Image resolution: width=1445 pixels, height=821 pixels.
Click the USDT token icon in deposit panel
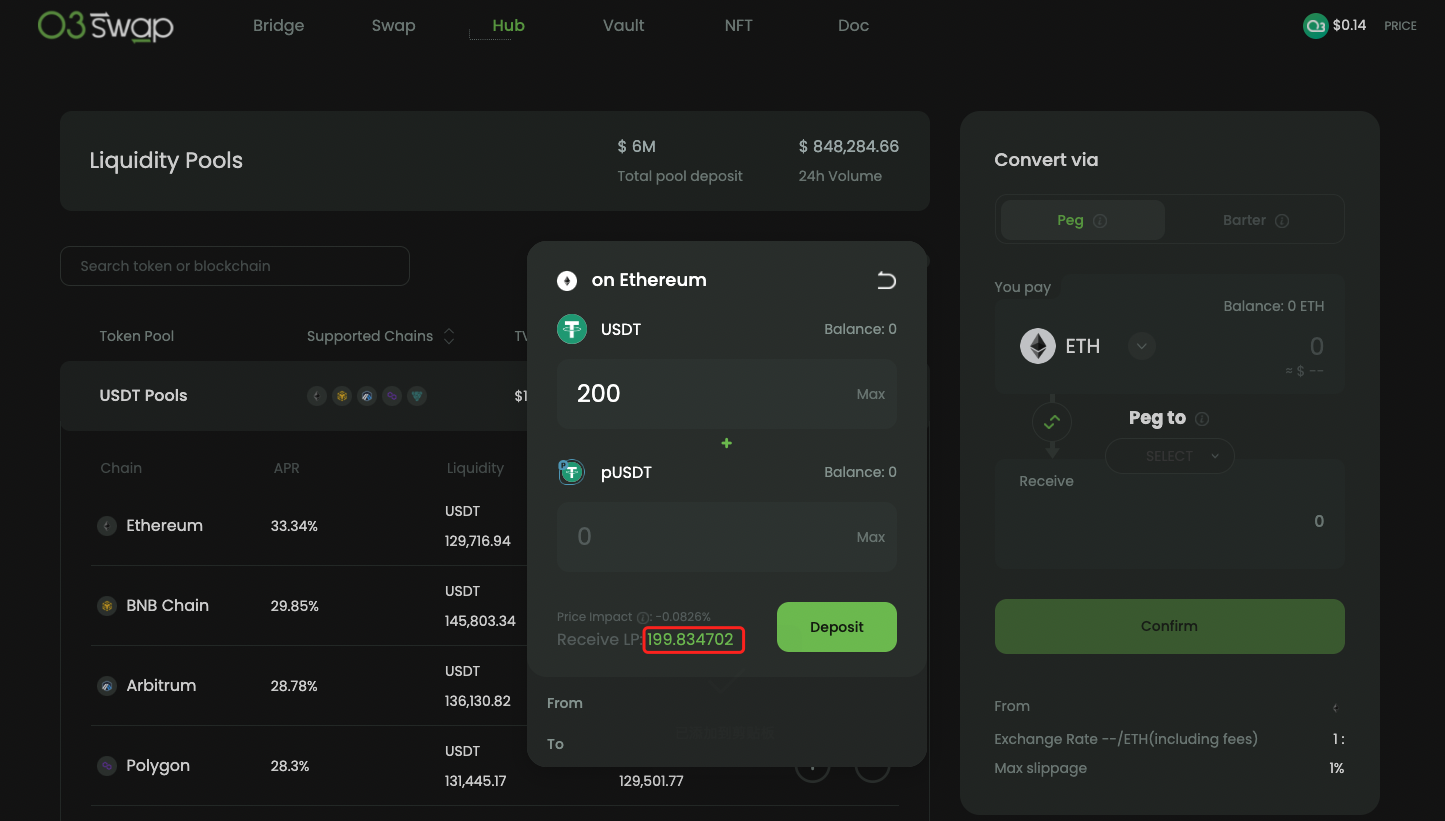572,329
